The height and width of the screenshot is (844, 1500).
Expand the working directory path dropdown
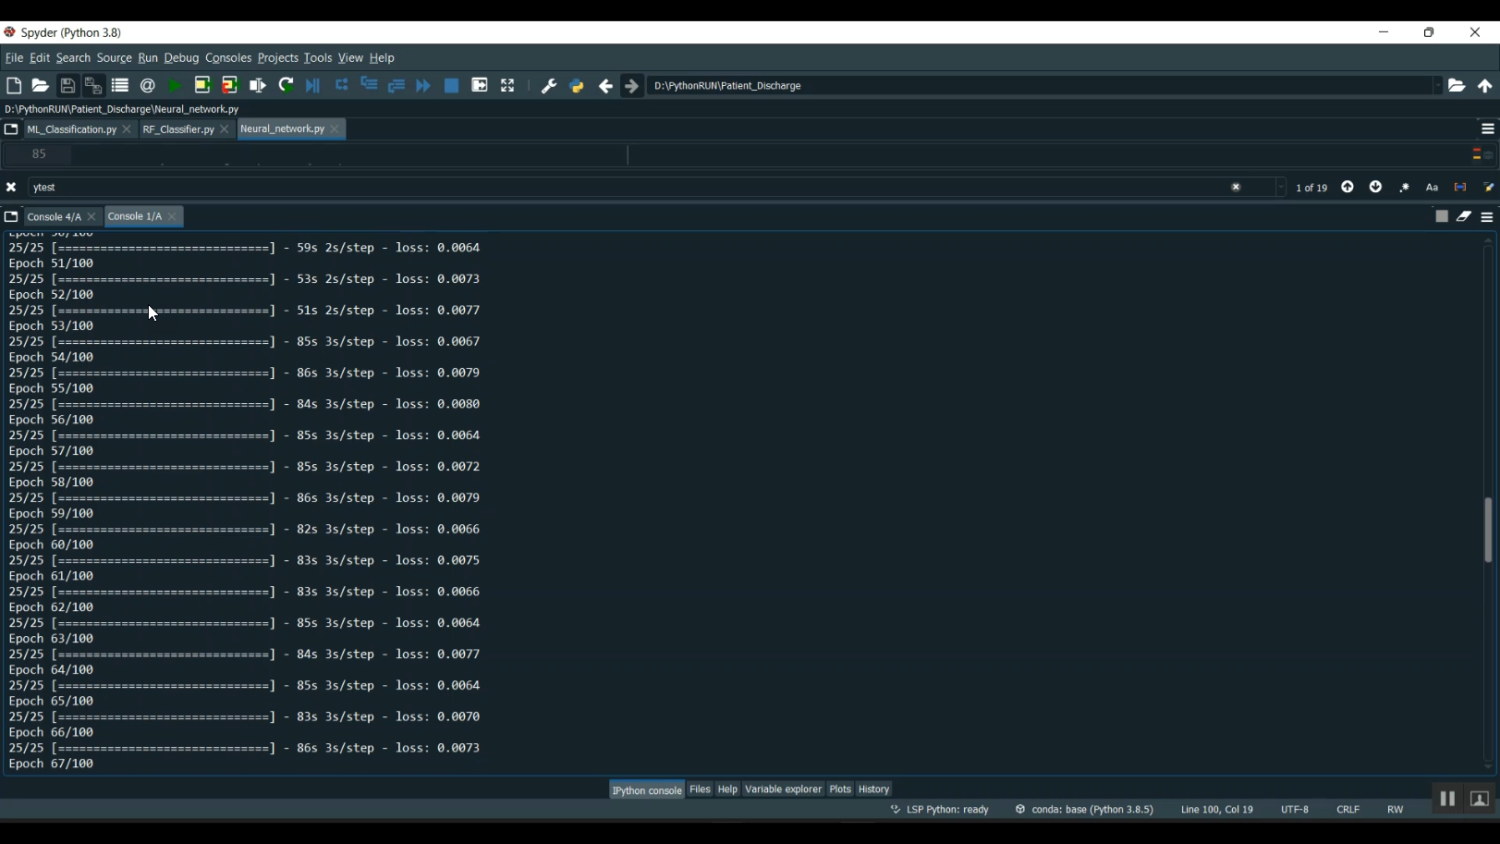point(1438,86)
